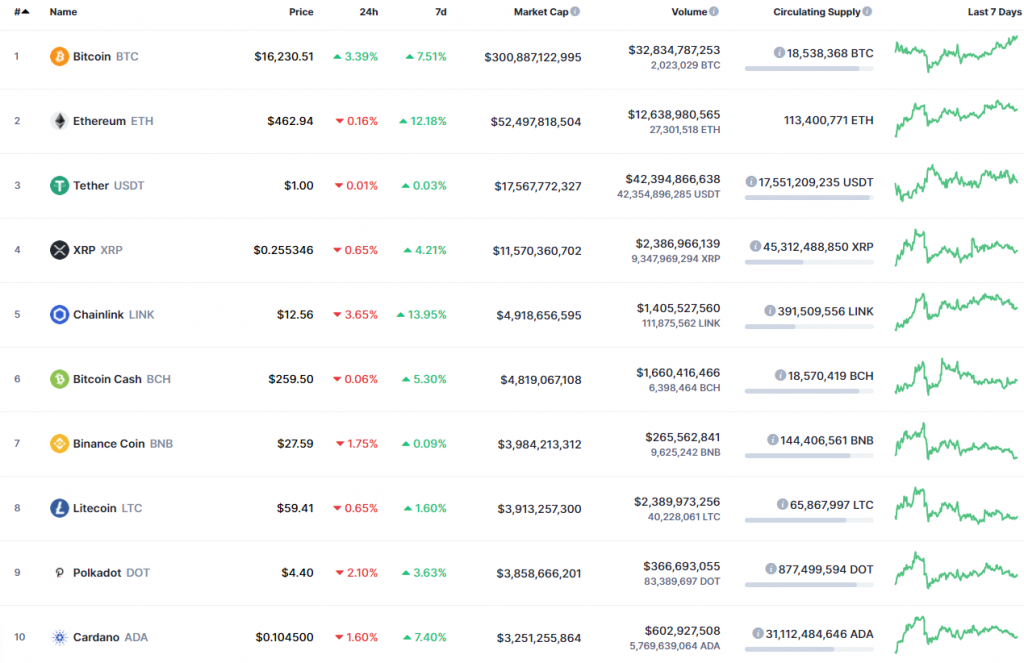Image resolution: width=1024 pixels, height=663 pixels.
Task: Click Chainlink circulating supply progress bar
Action: (809, 326)
